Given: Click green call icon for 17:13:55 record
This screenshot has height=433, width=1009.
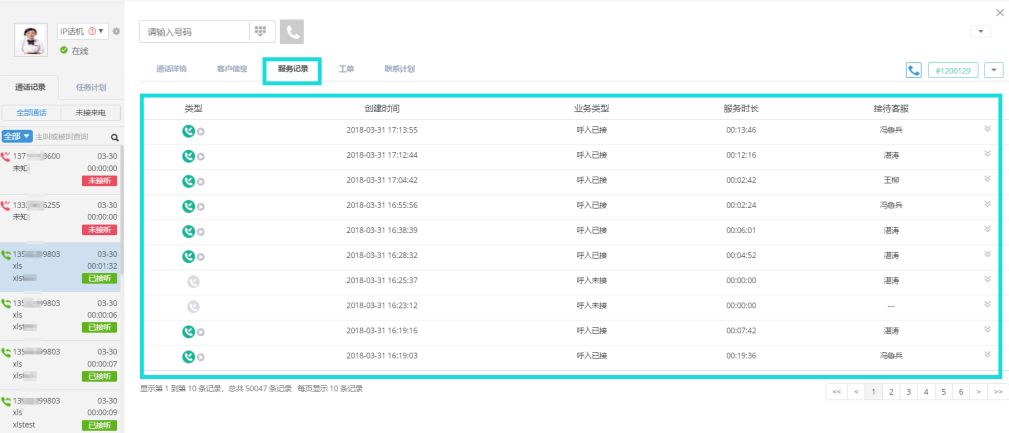Looking at the screenshot, I should point(188,131).
